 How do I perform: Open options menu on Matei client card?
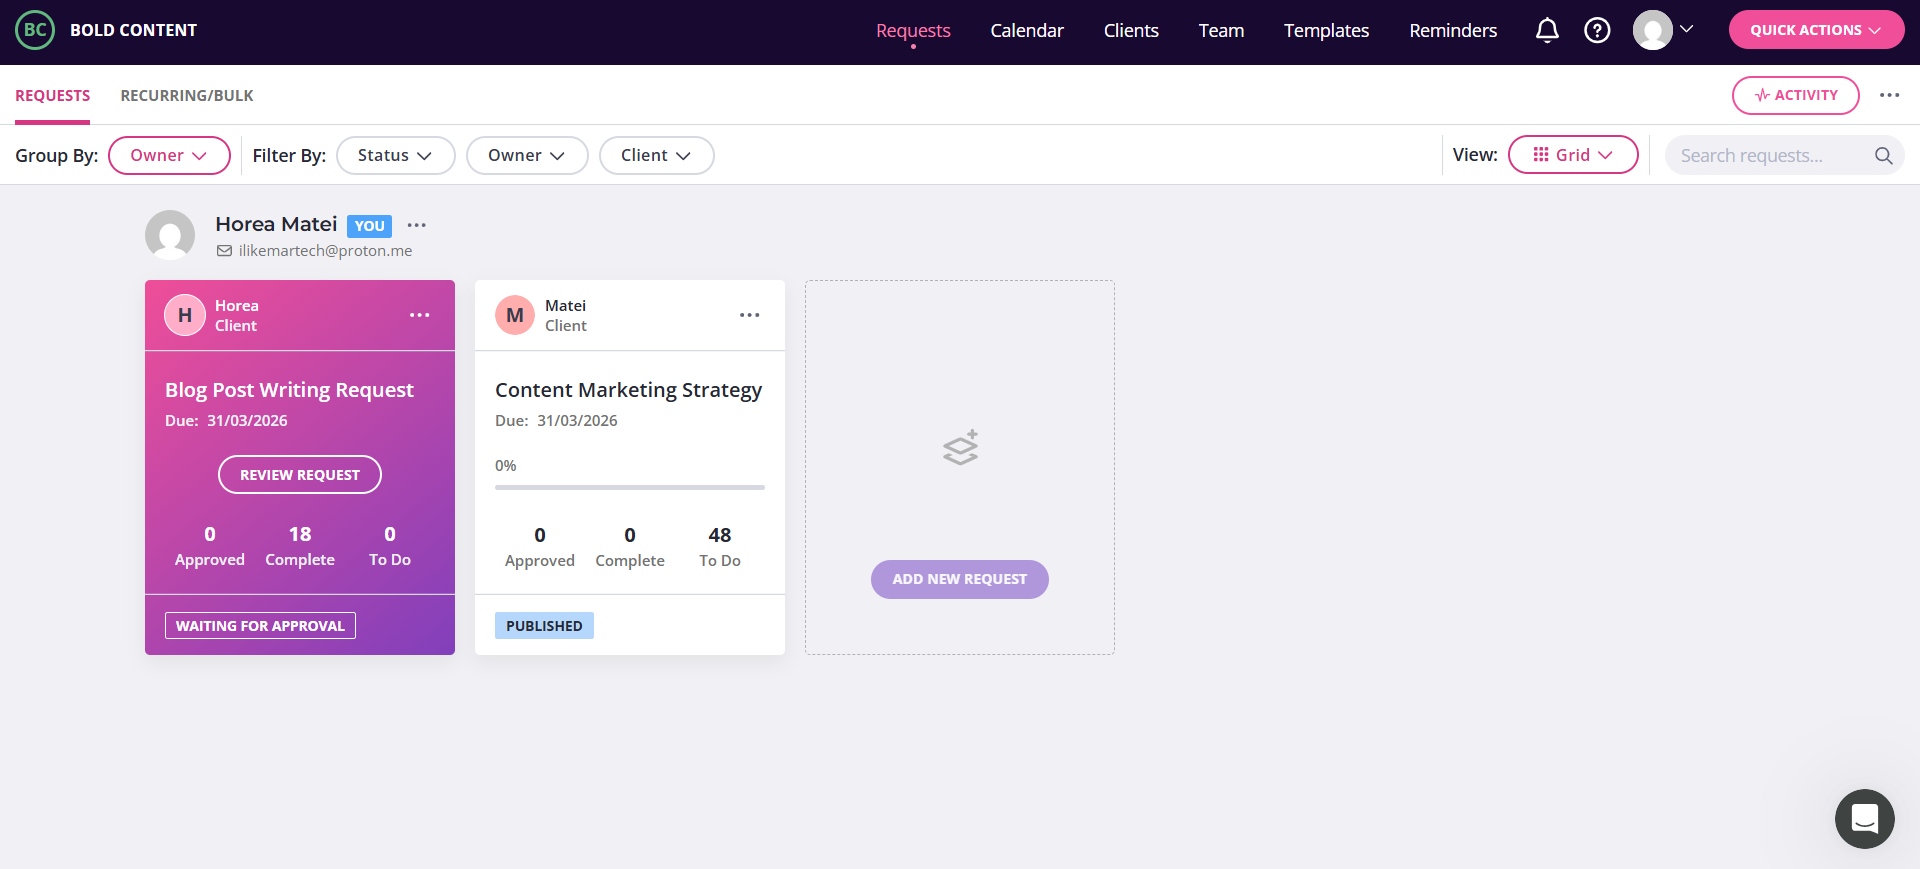749,315
